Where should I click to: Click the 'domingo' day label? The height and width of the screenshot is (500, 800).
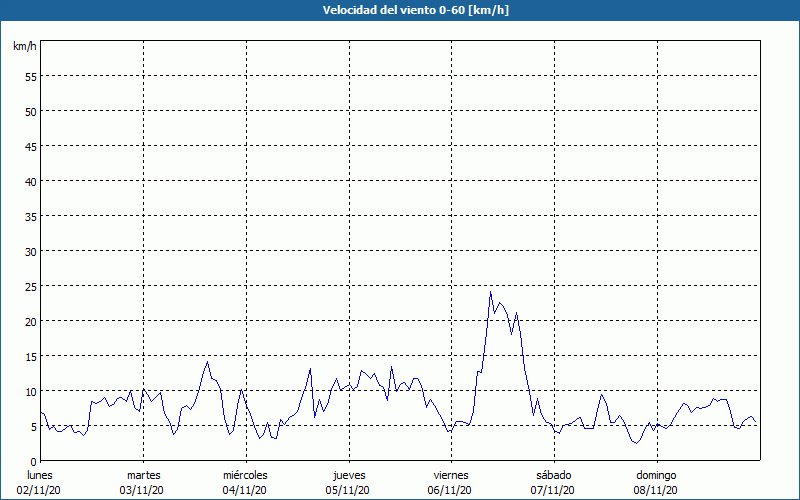coord(656,475)
